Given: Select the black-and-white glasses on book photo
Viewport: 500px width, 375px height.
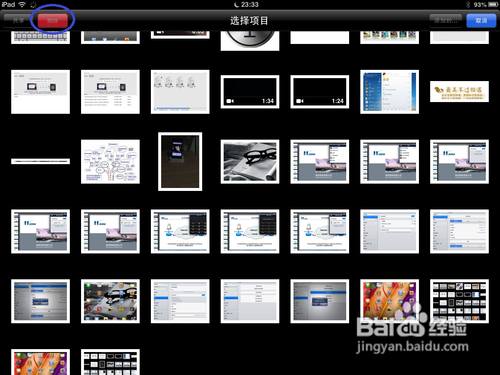Looking at the screenshot, I should [x=250, y=162].
